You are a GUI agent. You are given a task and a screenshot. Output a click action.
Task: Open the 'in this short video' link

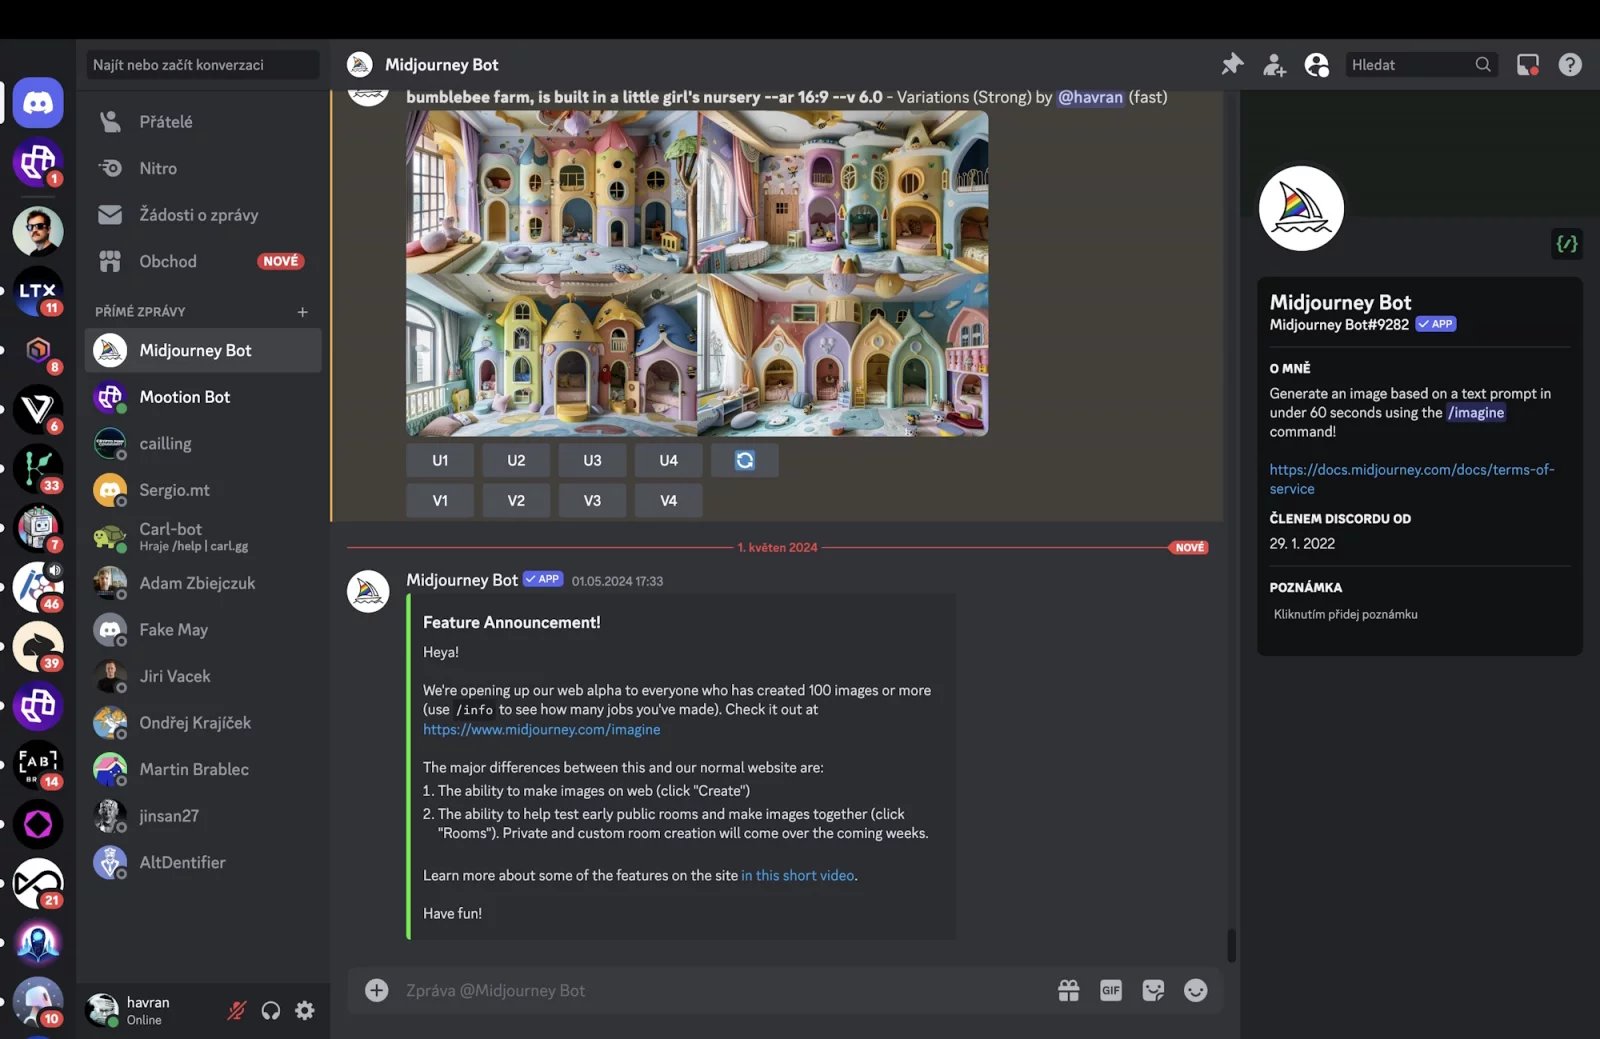tap(797, 876)
